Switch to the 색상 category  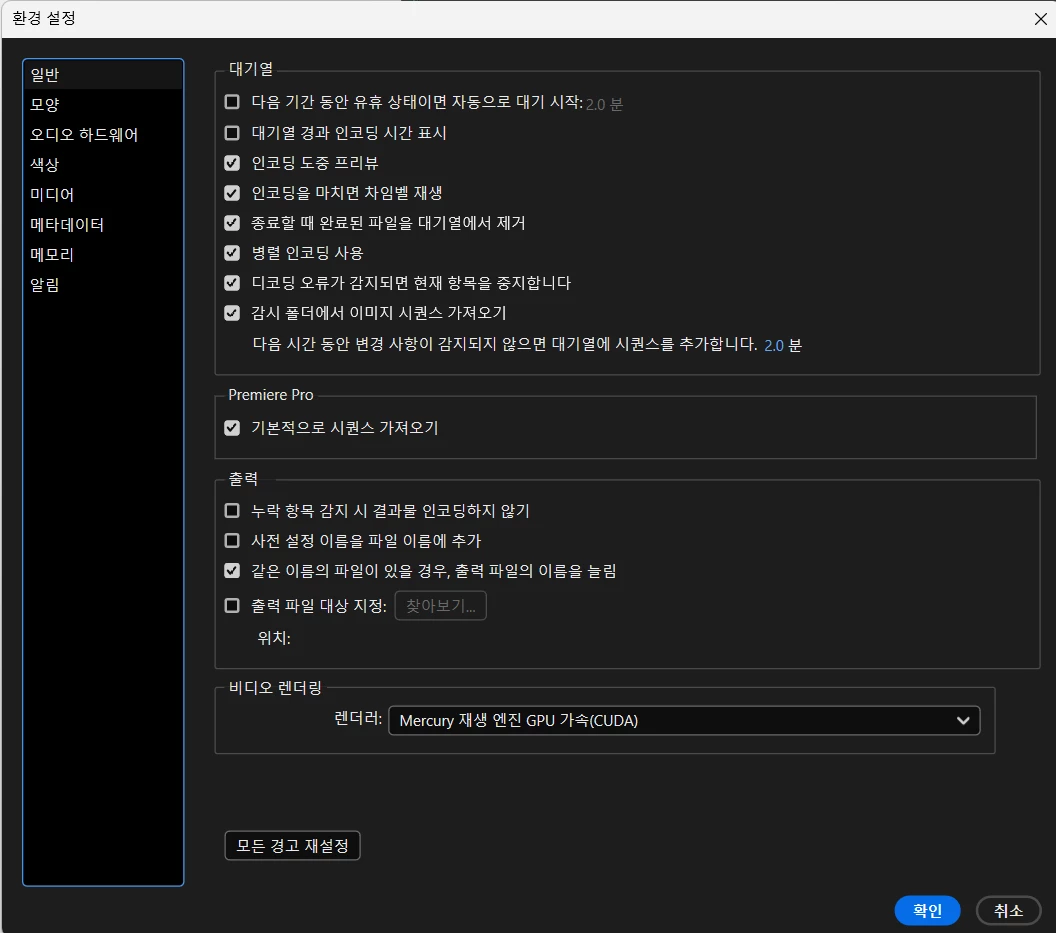[x=102, y=164]
